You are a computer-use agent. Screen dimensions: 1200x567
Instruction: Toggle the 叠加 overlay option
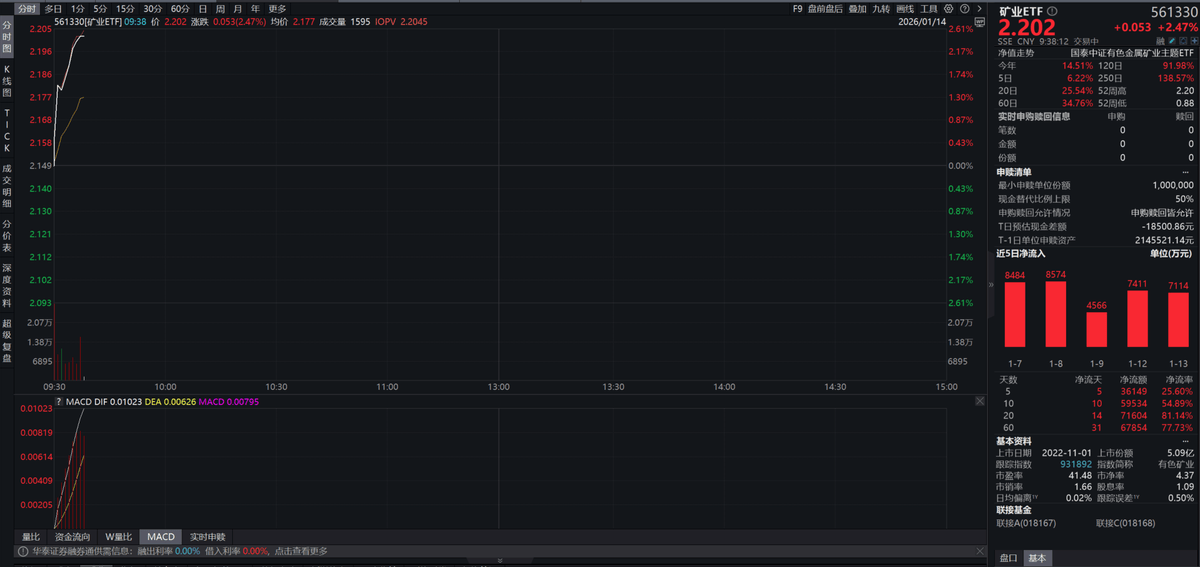[857, 8]
